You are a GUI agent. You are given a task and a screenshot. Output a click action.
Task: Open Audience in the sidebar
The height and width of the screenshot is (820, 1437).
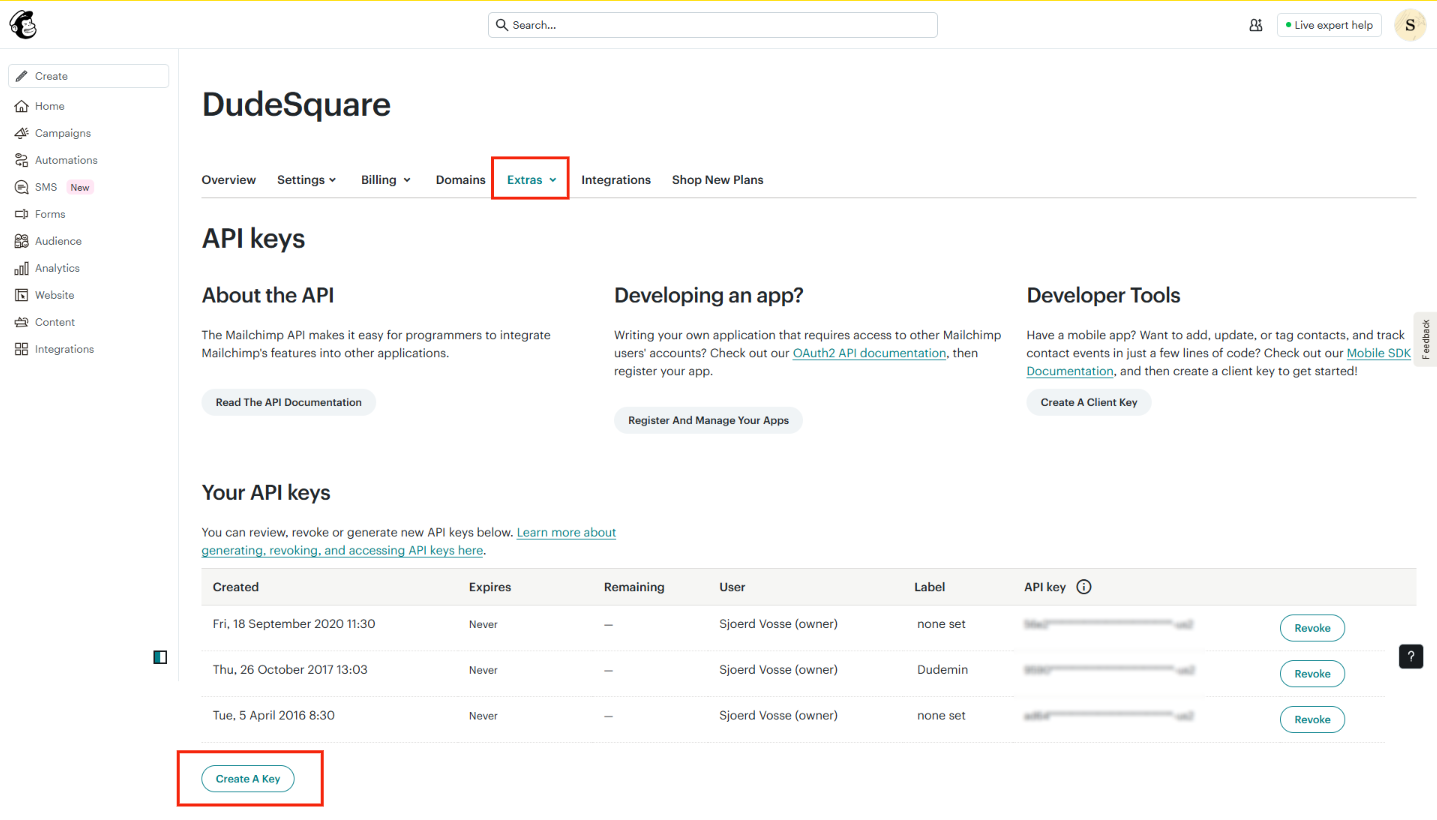point(58,241)
